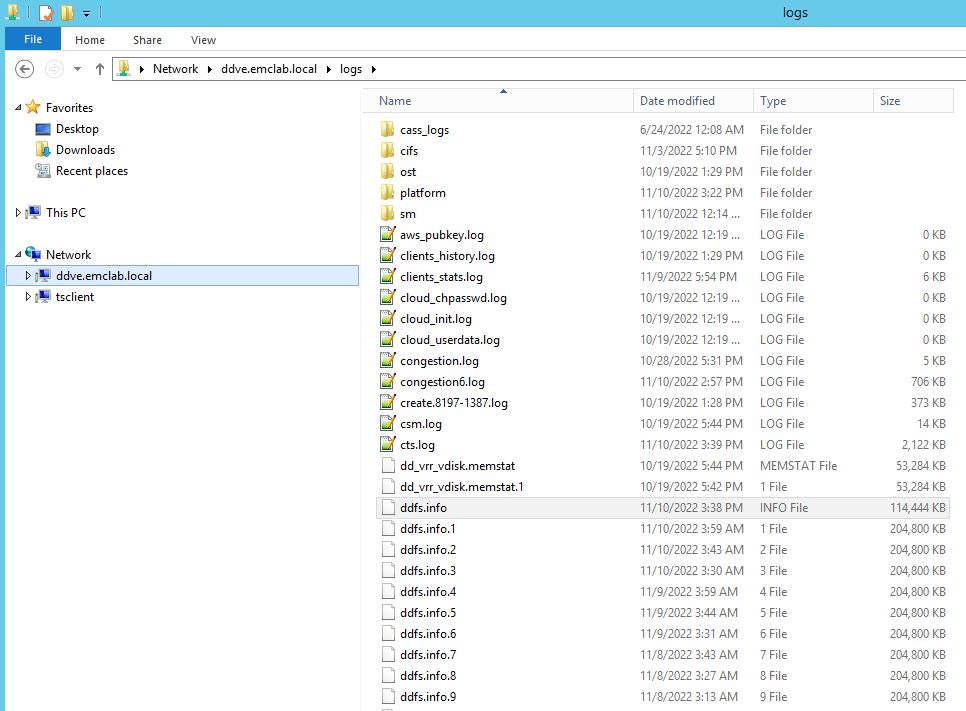This screenshot has height=711, width=966.
Task: Select the dd_vrr_vdisk.memstat file
Action: (x=462, y=465)
